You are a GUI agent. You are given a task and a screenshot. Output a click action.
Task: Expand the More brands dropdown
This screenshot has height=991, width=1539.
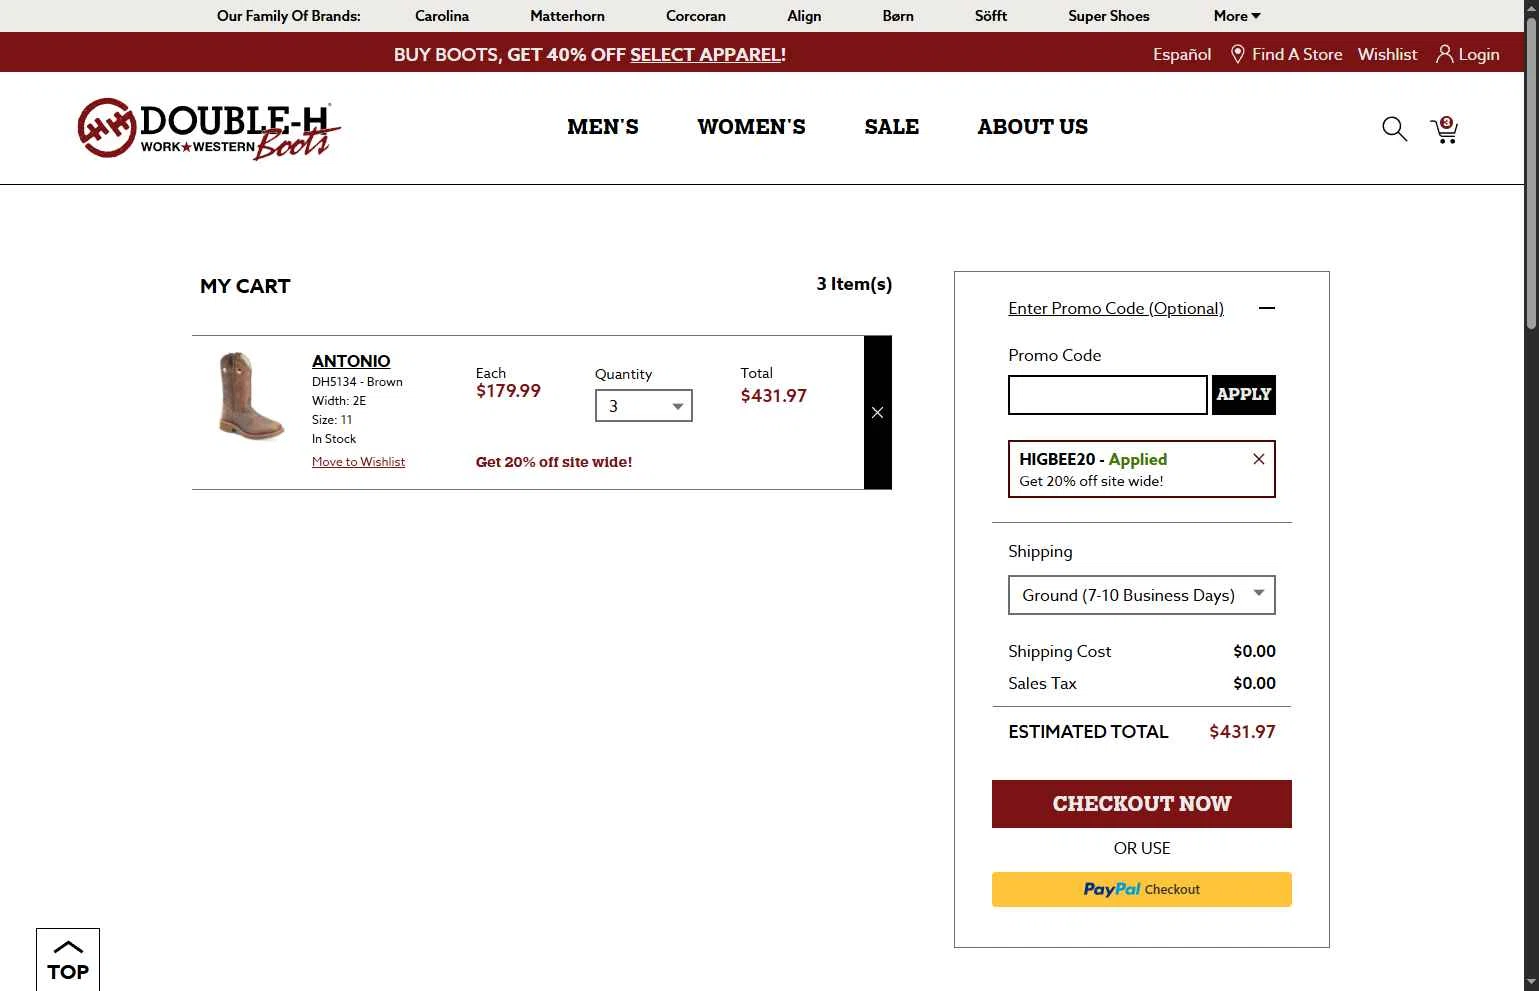[x=1237, y=16]
